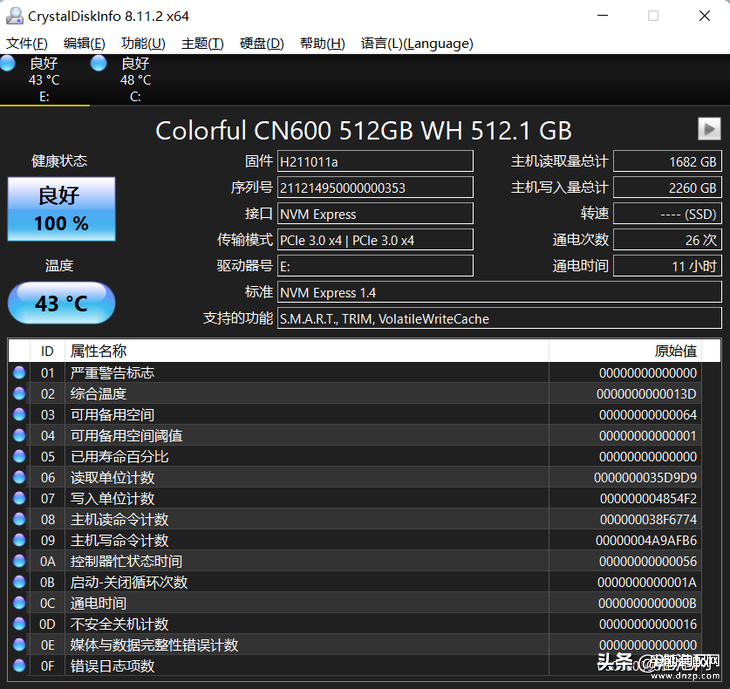The width and height of the screenshot is (730, 689).
Task: Select raw value 0000000000064
Action: 648,415
